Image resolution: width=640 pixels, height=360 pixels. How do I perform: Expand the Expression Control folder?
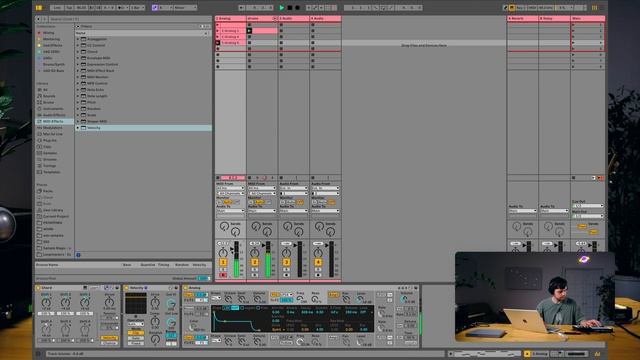pyautogui.click(x=78, y=64)
